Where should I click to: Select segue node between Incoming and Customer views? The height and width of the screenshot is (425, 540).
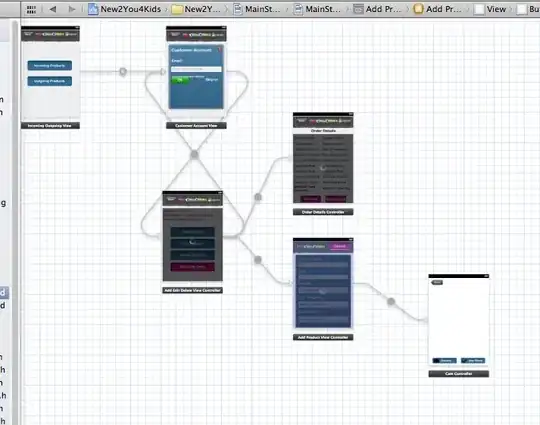point(123,72)
